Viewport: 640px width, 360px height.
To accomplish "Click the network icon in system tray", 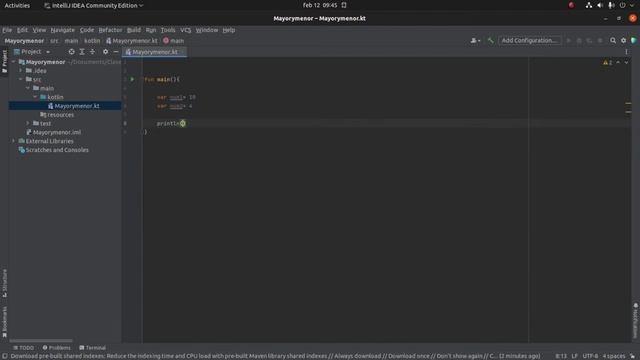I will click(589, 5).
